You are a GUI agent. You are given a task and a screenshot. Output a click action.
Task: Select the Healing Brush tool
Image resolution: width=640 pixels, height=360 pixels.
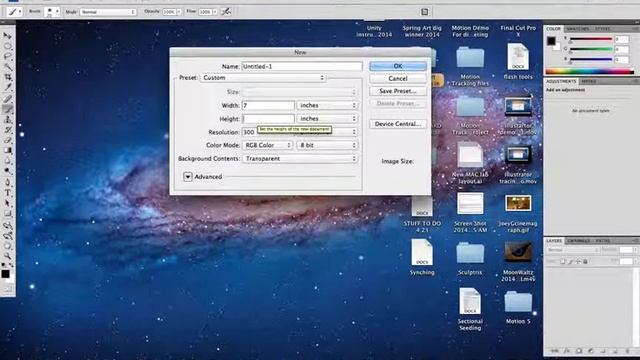7,99
